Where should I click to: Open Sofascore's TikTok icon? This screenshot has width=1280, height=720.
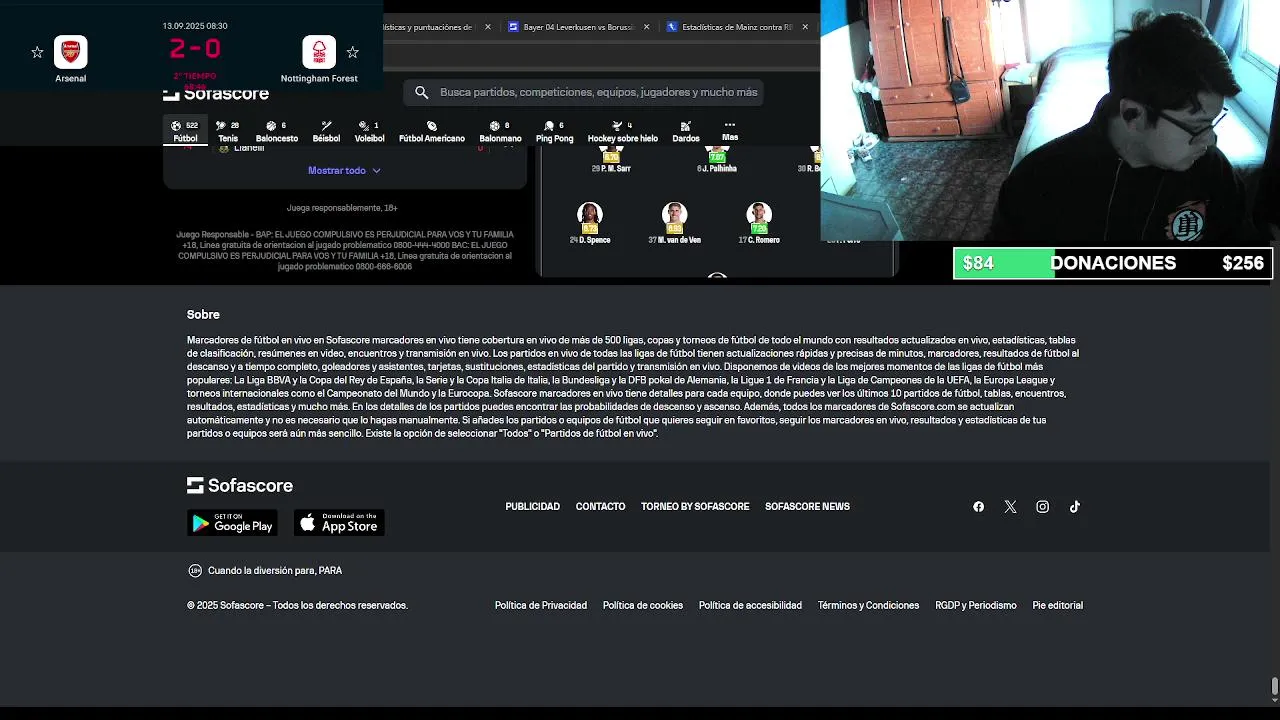(1075, 507)
